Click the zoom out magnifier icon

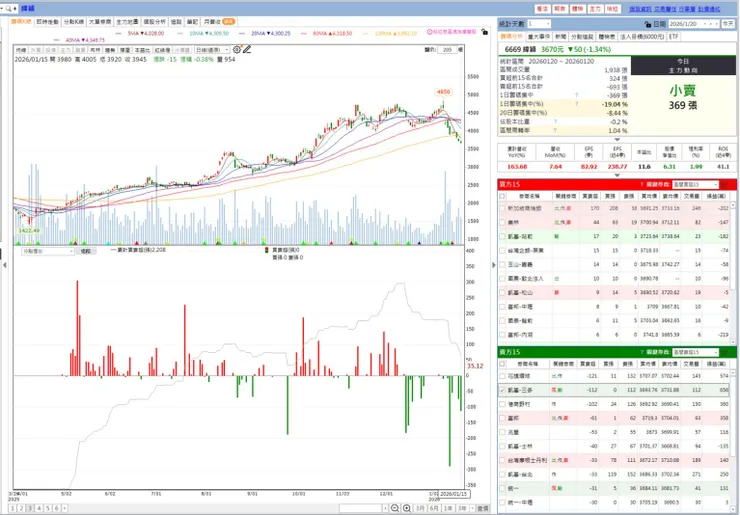click(395, 508)
